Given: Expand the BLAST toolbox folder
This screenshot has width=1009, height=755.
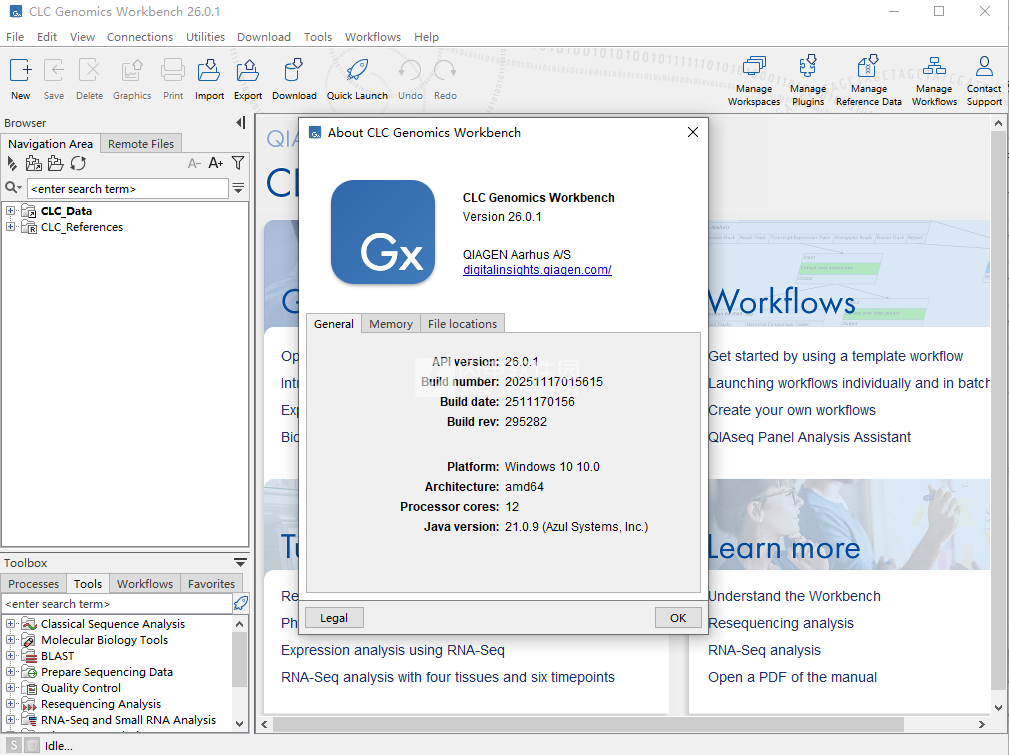Looking at the screenshot, I should point(11,656).
